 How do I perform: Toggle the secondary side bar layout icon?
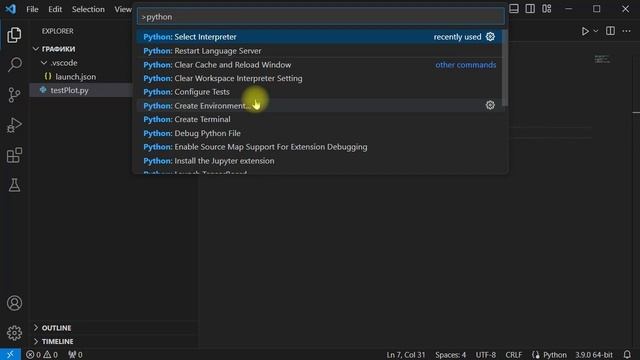pos(530,9)
